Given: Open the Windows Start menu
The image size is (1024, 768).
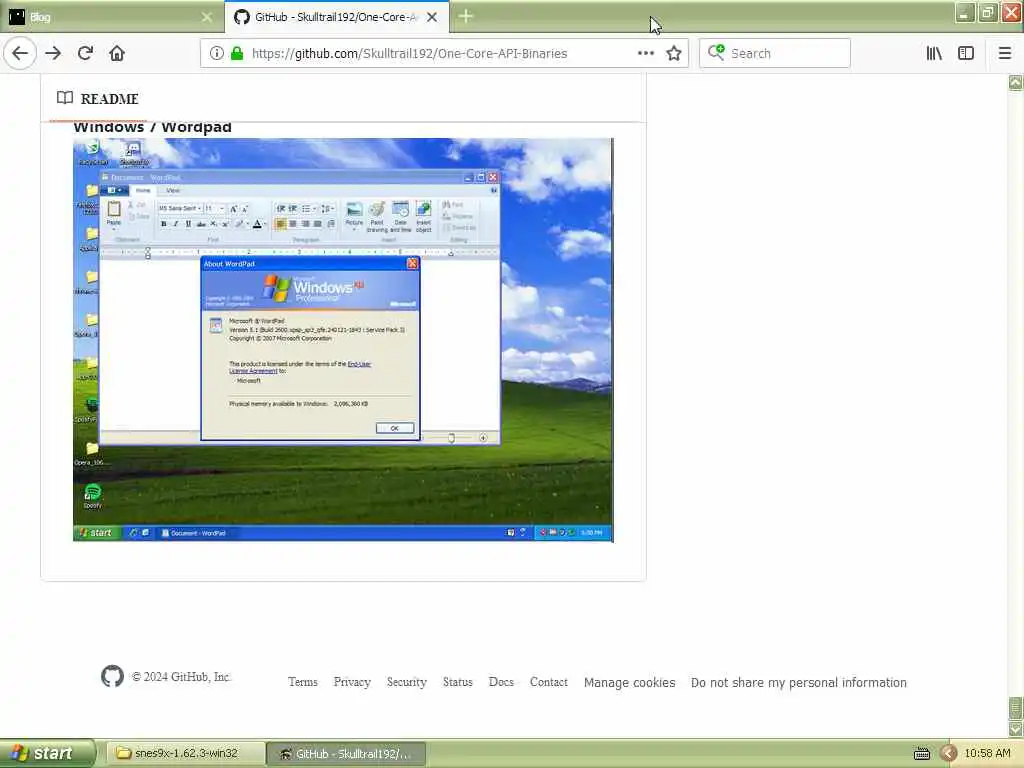Looking at the screenshot, I should pyautogui.click(x=47, y=753).
